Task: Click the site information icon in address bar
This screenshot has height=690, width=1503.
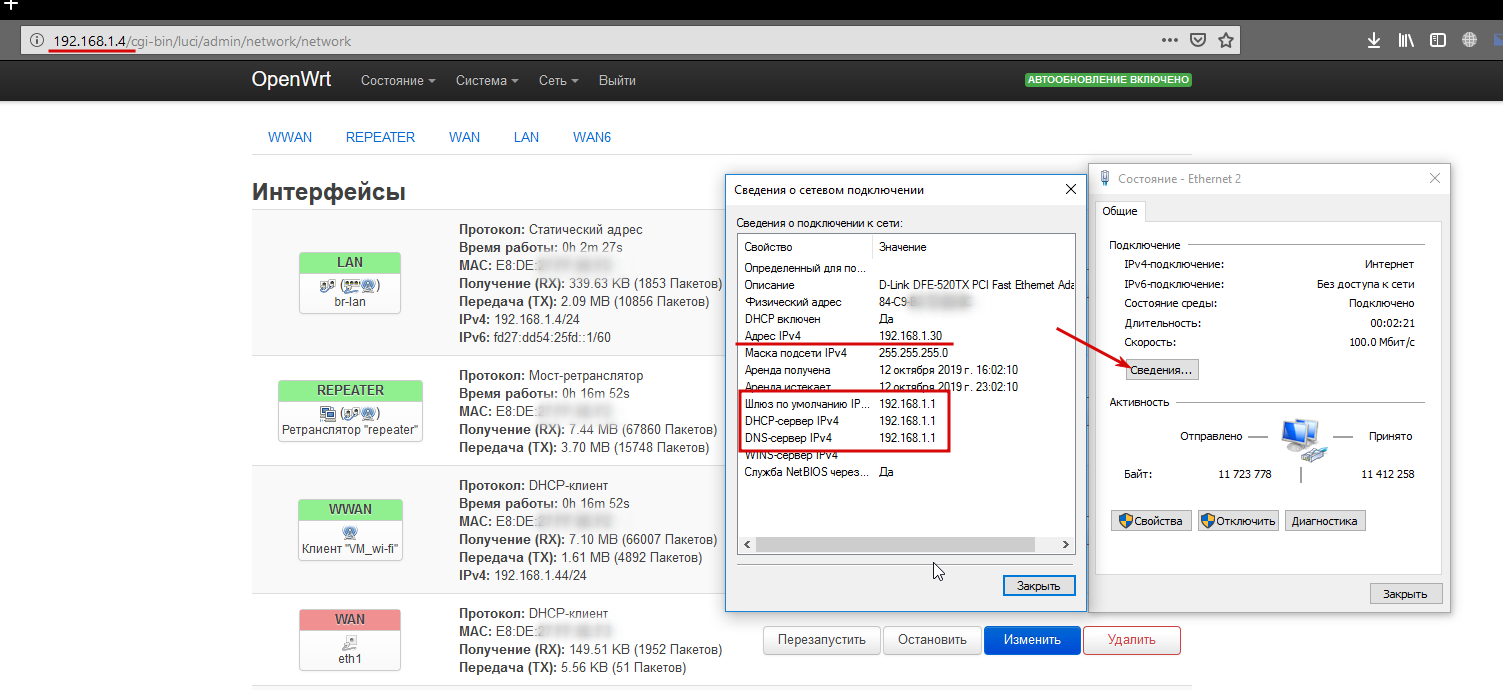Action: [35, 40]
